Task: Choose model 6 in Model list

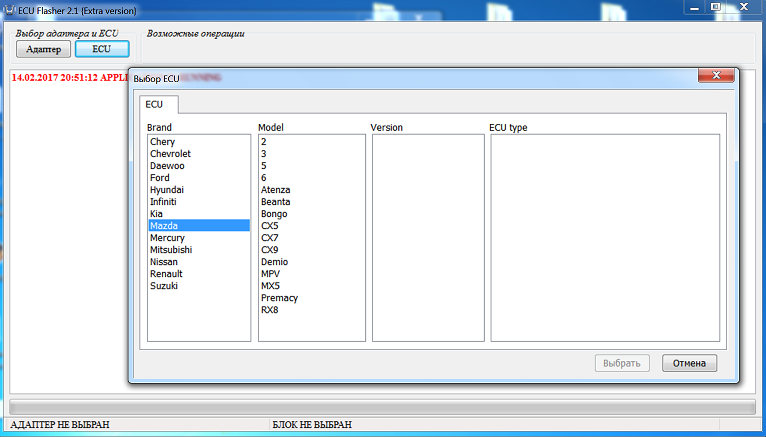Action: pos(312,178)
